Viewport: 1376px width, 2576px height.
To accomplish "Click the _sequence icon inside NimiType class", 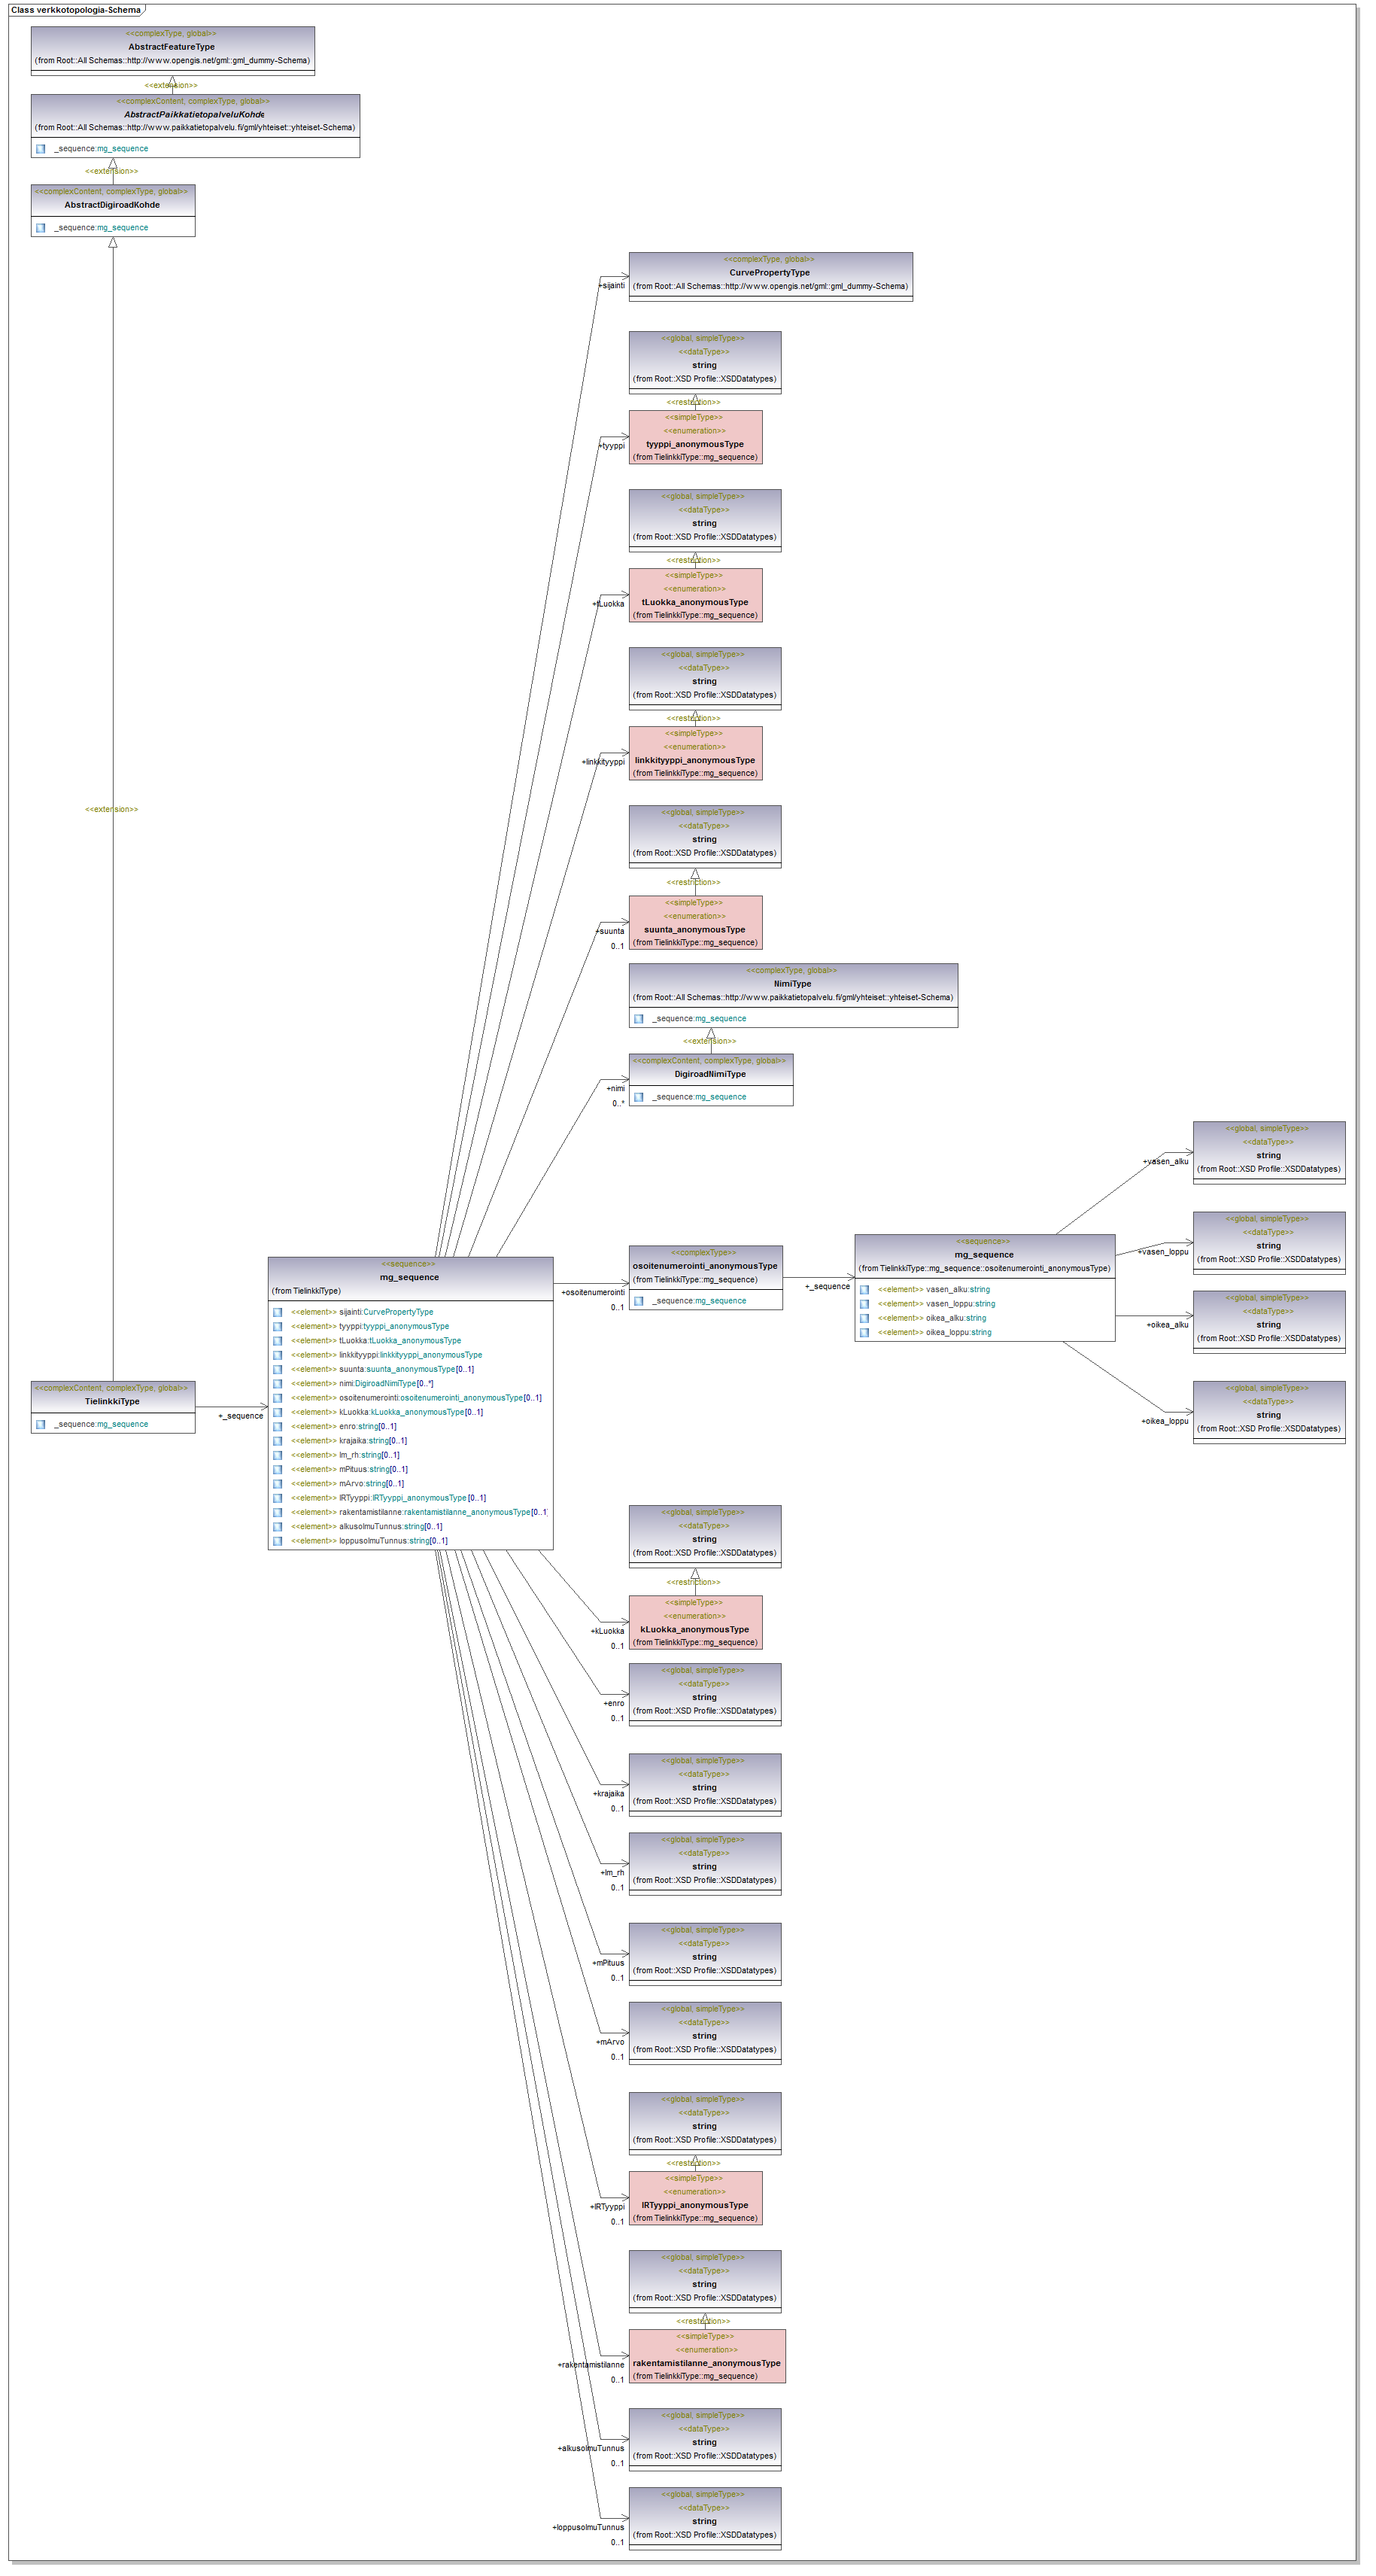I will pos(639,1019).
